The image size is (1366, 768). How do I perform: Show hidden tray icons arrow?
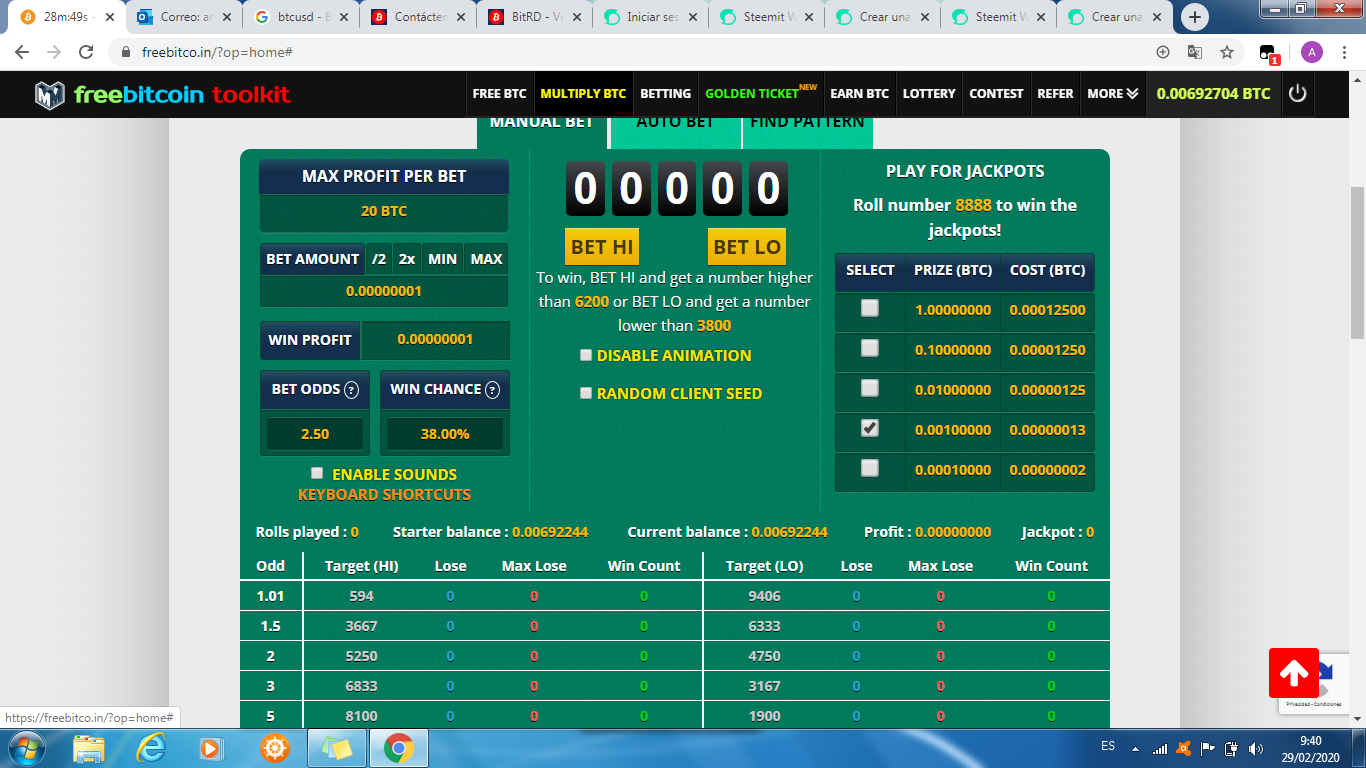pyautogui.click(x=1134, y=748)
